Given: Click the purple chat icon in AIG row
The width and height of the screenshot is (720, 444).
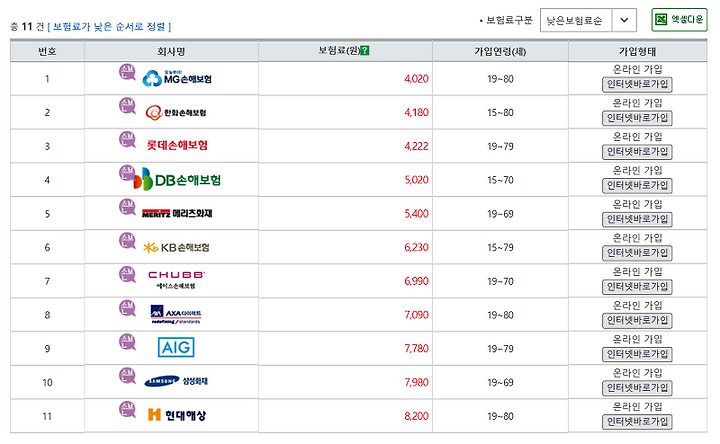Looking at the screenshot, I should tap(127, 343).
